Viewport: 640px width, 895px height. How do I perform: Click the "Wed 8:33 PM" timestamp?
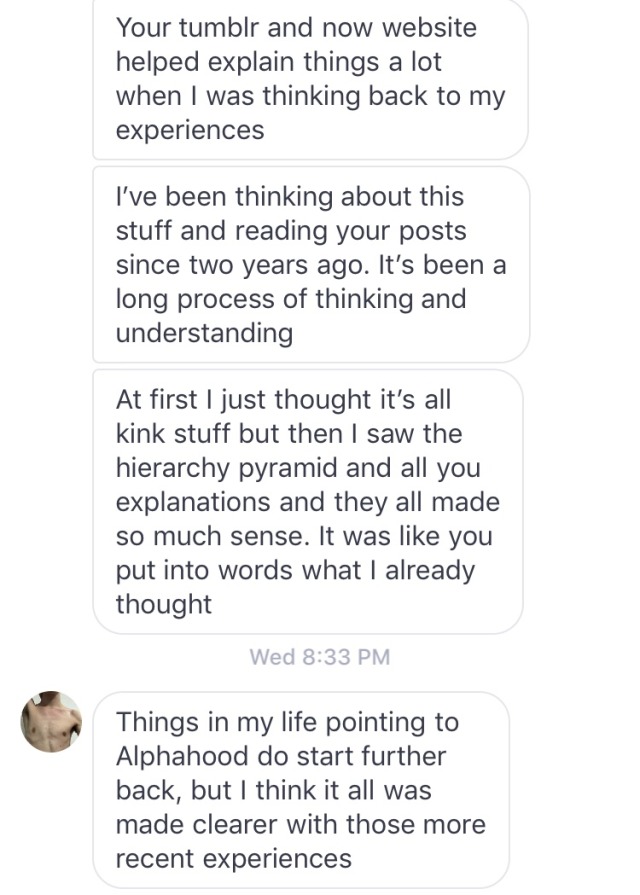(319, 657)
